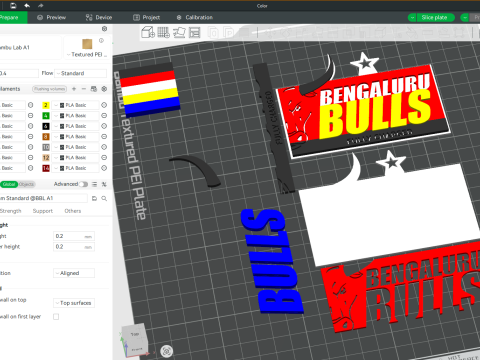The image size is (480, 360).
Task: Add a model with the cube-plus icon
Action: click(148, 32)
